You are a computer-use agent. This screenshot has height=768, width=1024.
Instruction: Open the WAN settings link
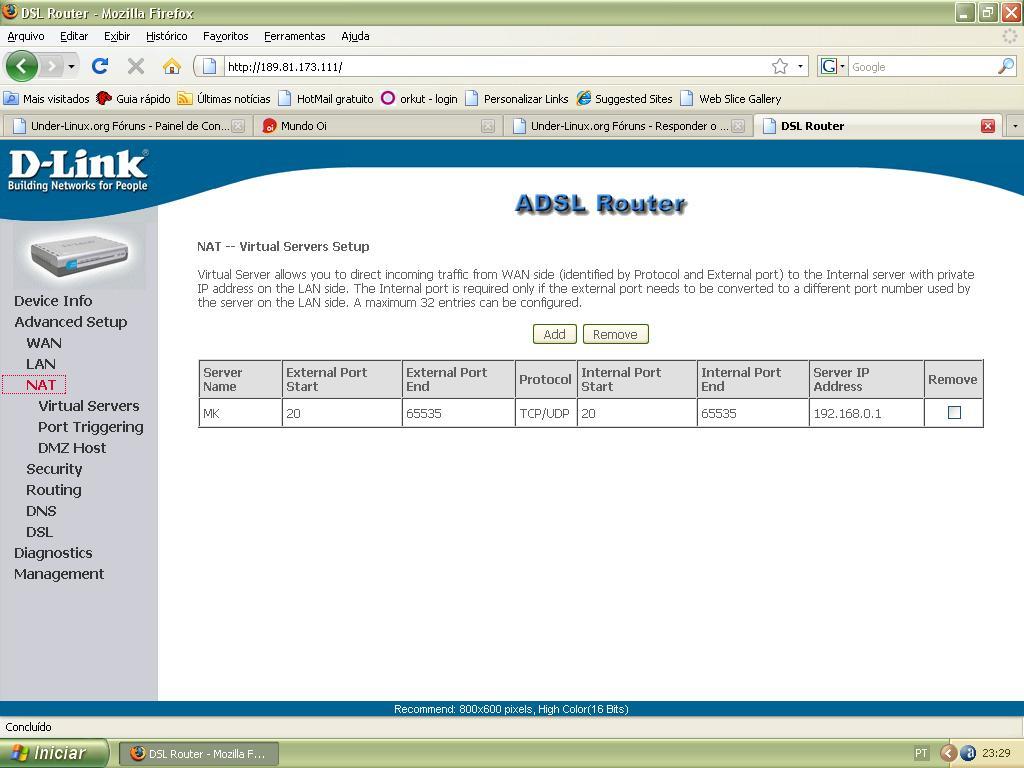44,343
